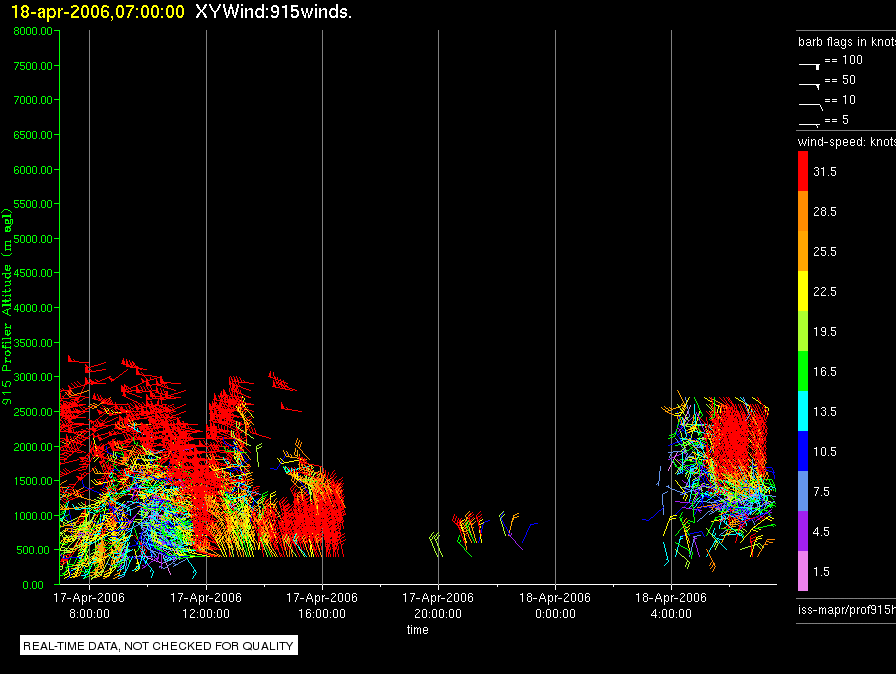Click 'REAL-TIME DATA, NOT CHECKED FOR QUALITY' notice
This screenshot has height=674, width=896.
pos(158,645)
